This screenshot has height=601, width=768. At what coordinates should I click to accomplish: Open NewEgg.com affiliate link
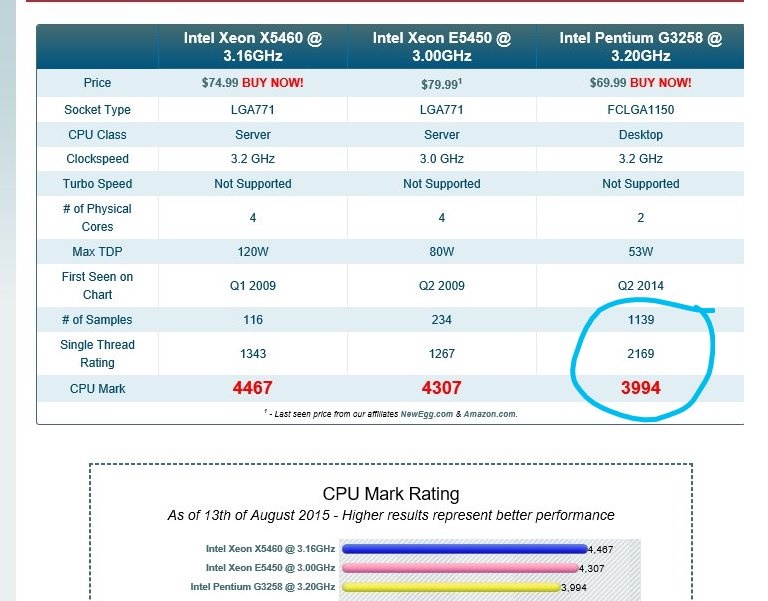click(427, 414)
